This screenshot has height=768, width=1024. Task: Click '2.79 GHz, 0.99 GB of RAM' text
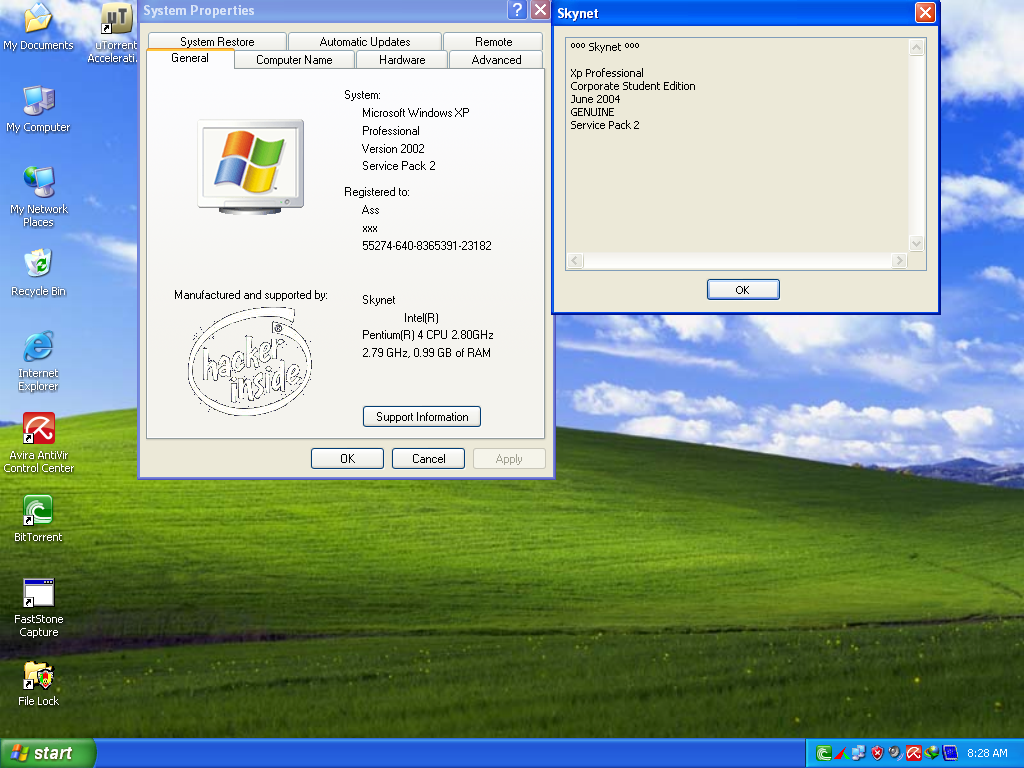pos(426,353)
